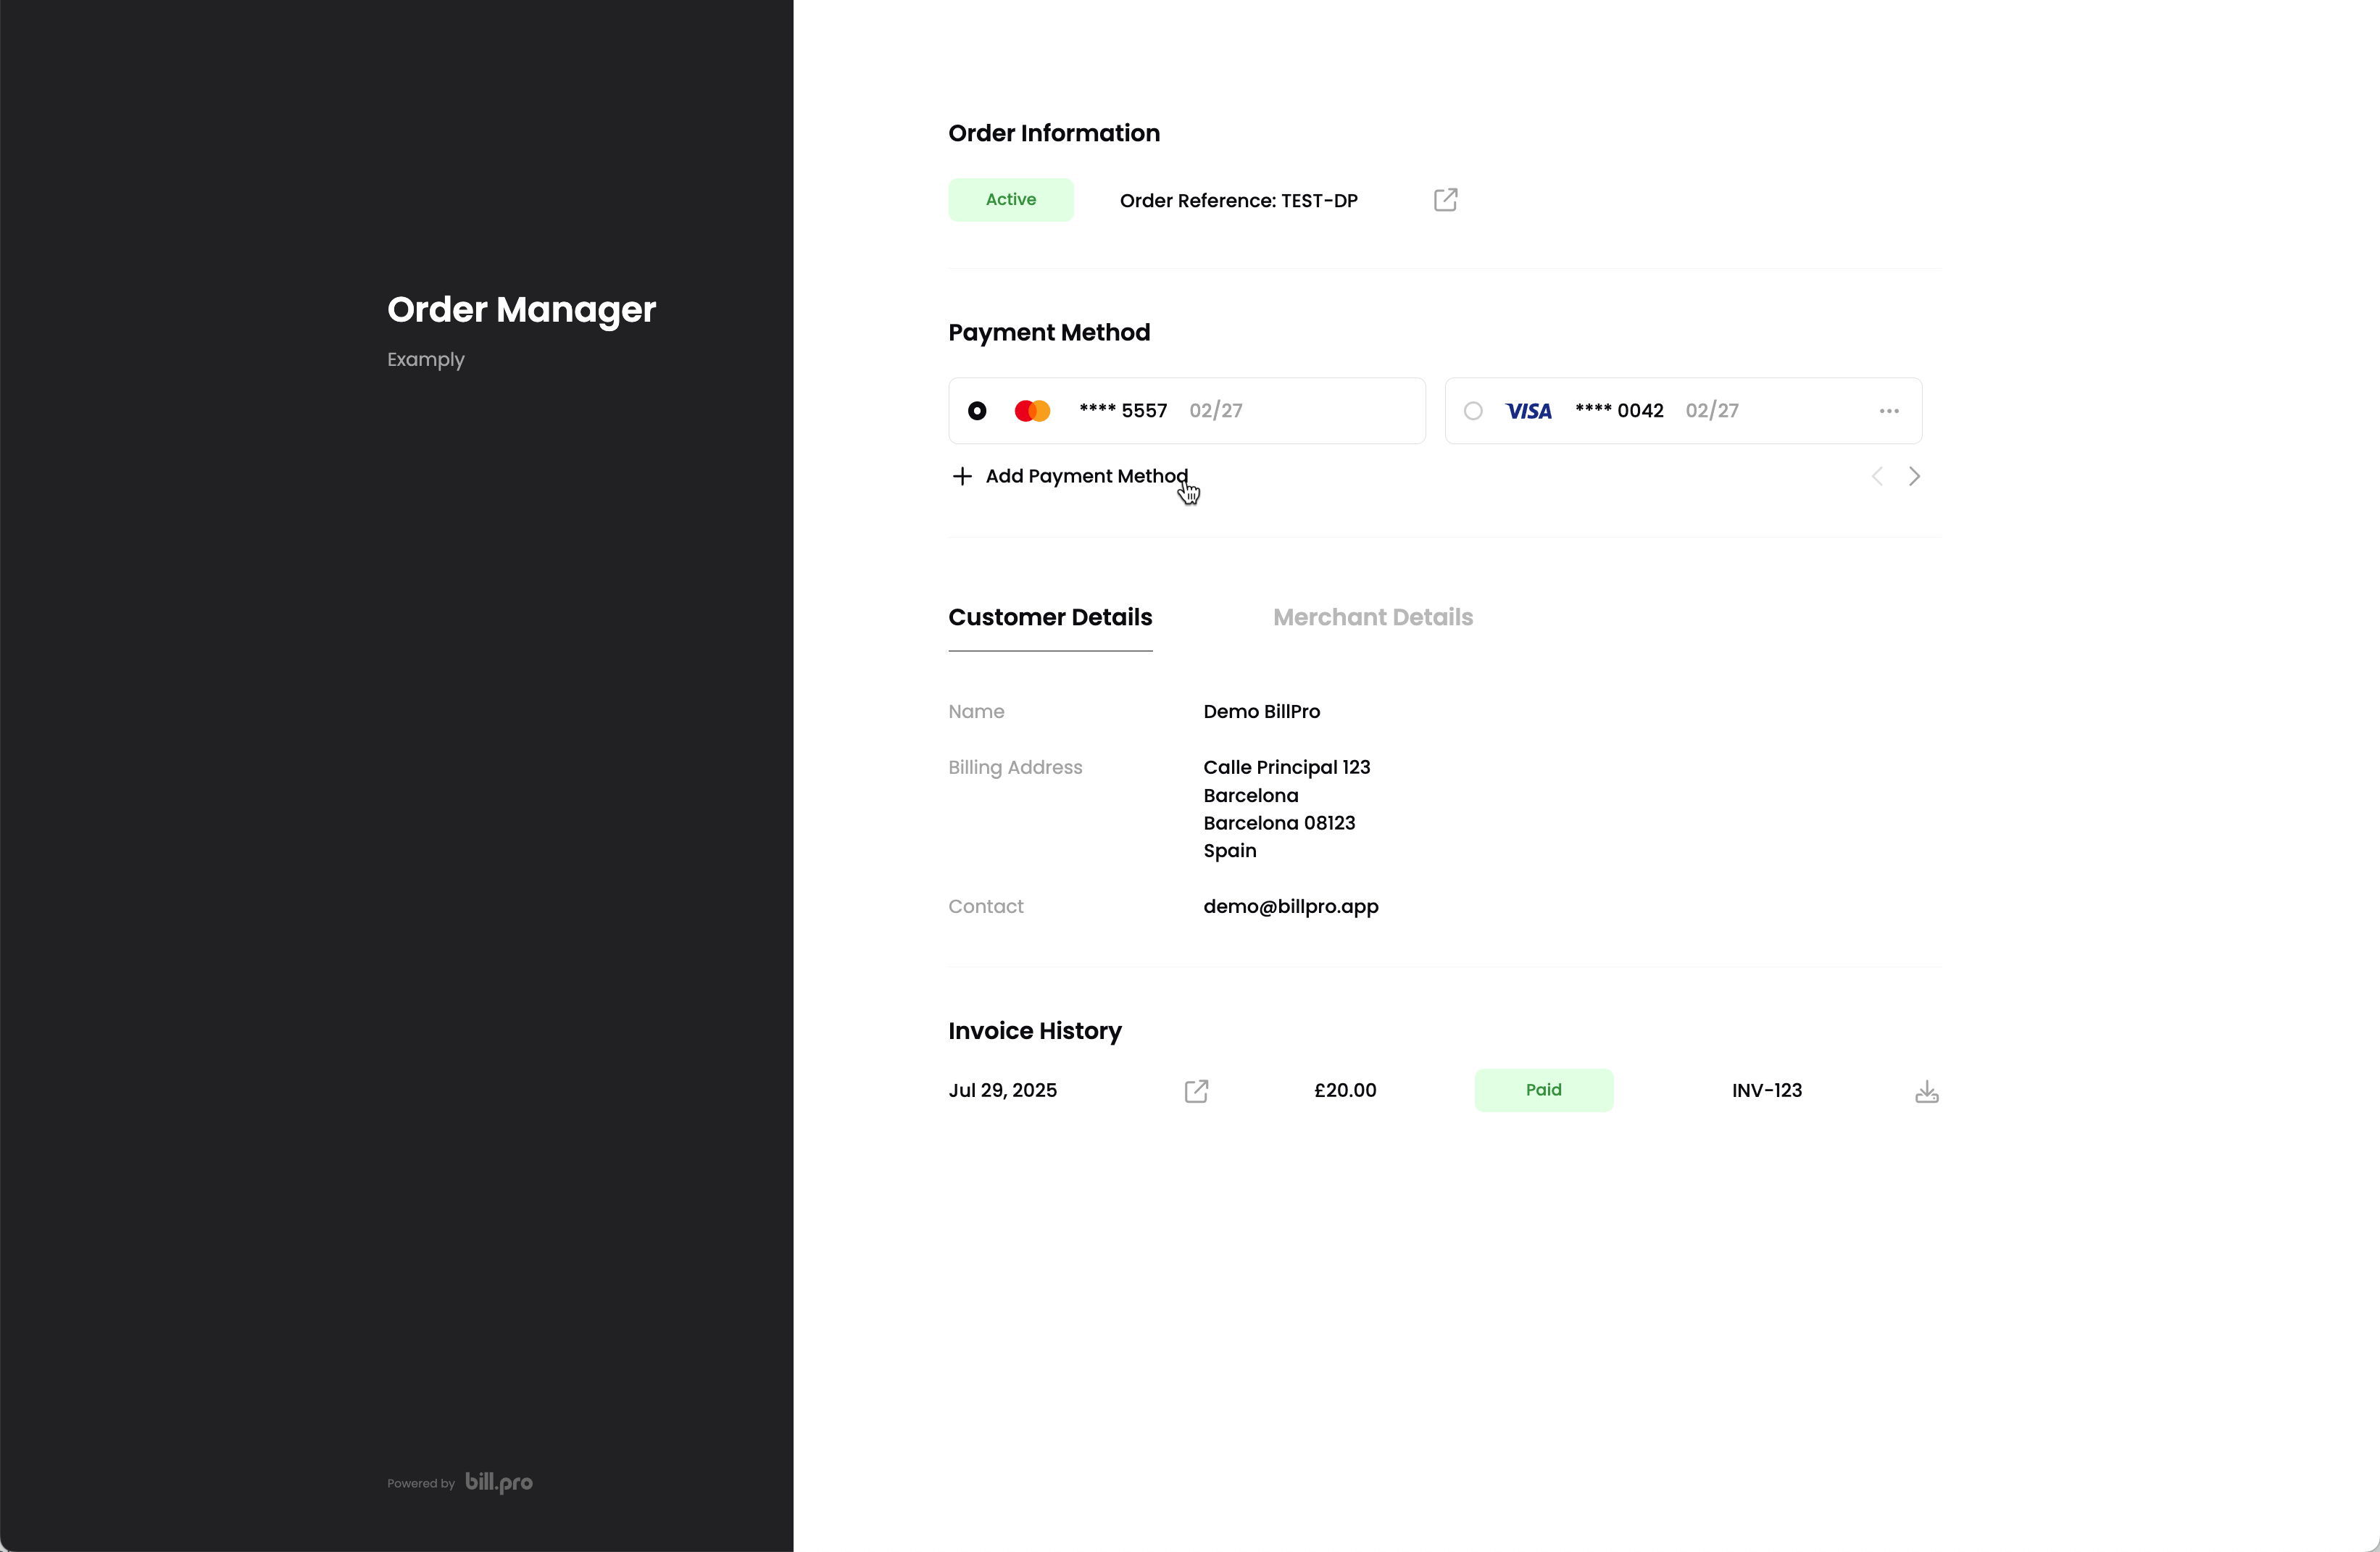This screenshot has height=1552, width=2380.
Task: Click the Active status badge
Action: click(1010, 200)
